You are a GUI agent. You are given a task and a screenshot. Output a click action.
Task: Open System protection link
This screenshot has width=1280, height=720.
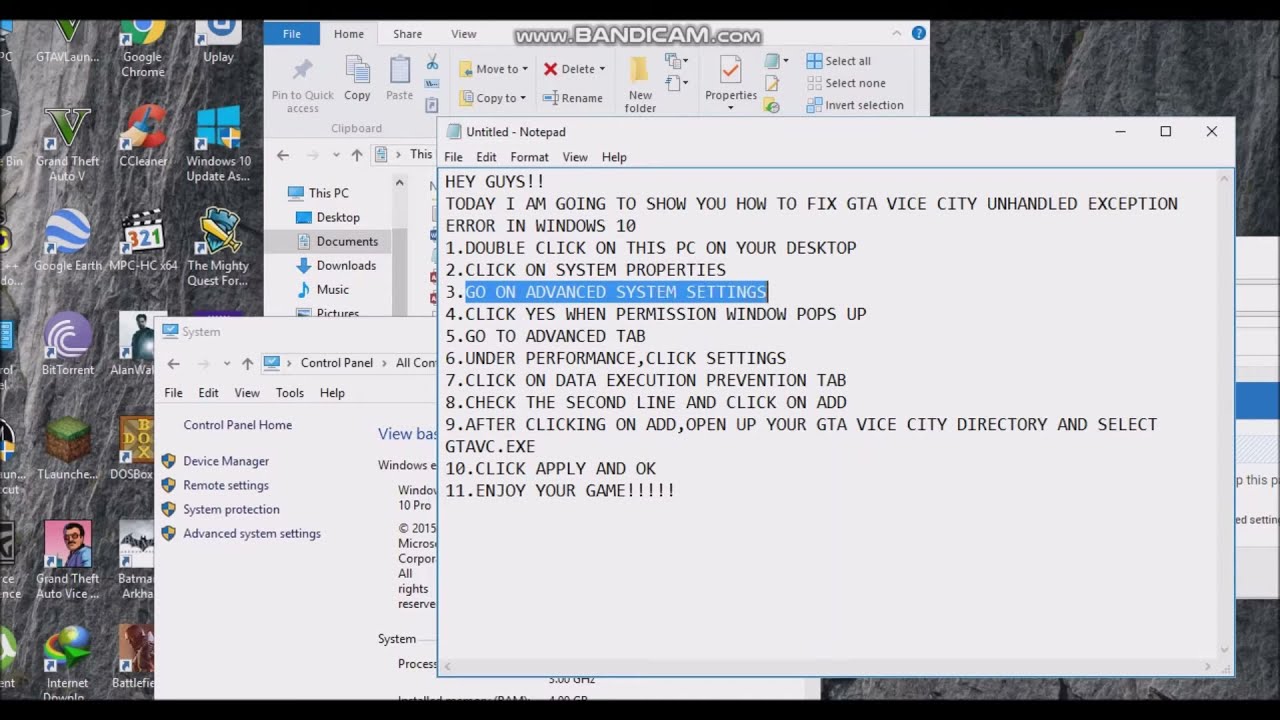click(x=231, y=509)
